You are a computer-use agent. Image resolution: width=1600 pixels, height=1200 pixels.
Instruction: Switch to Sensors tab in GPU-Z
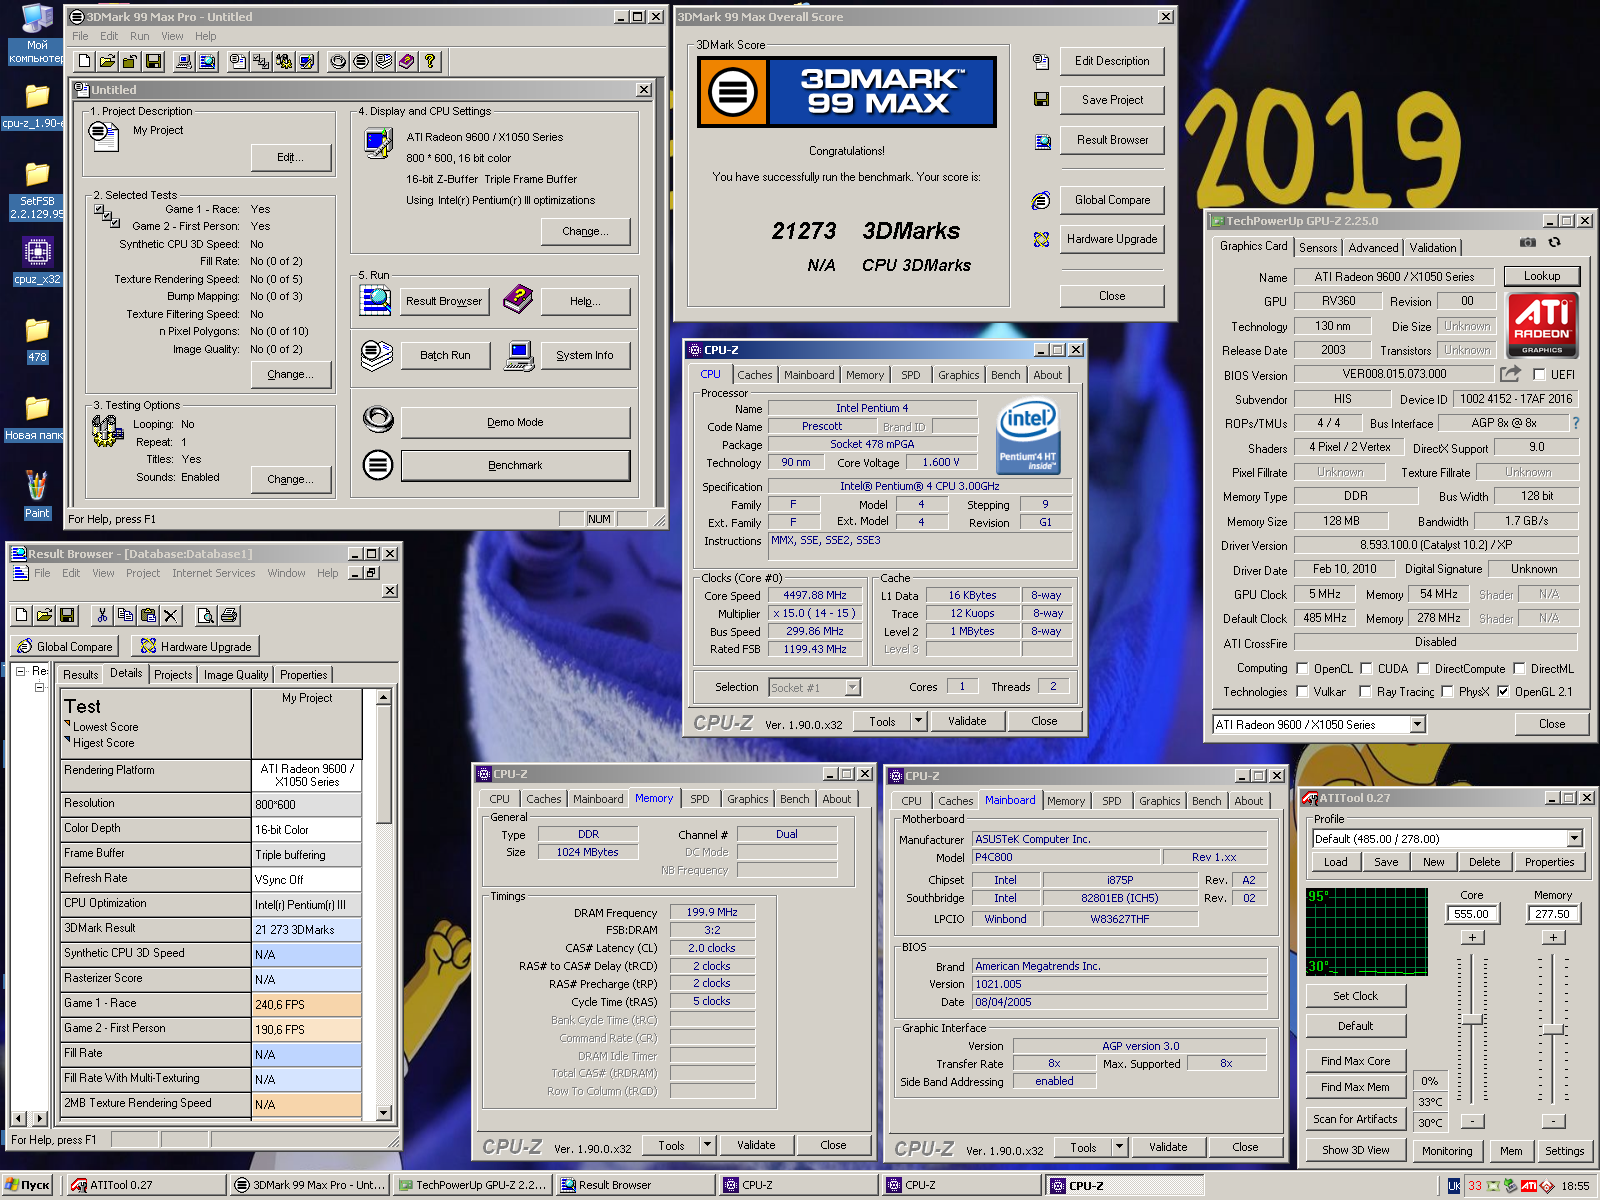coord(1318,248)
